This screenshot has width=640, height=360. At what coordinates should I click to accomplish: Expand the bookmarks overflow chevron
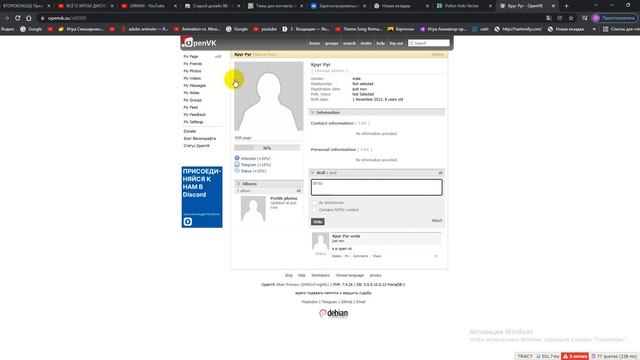[594, 29]
